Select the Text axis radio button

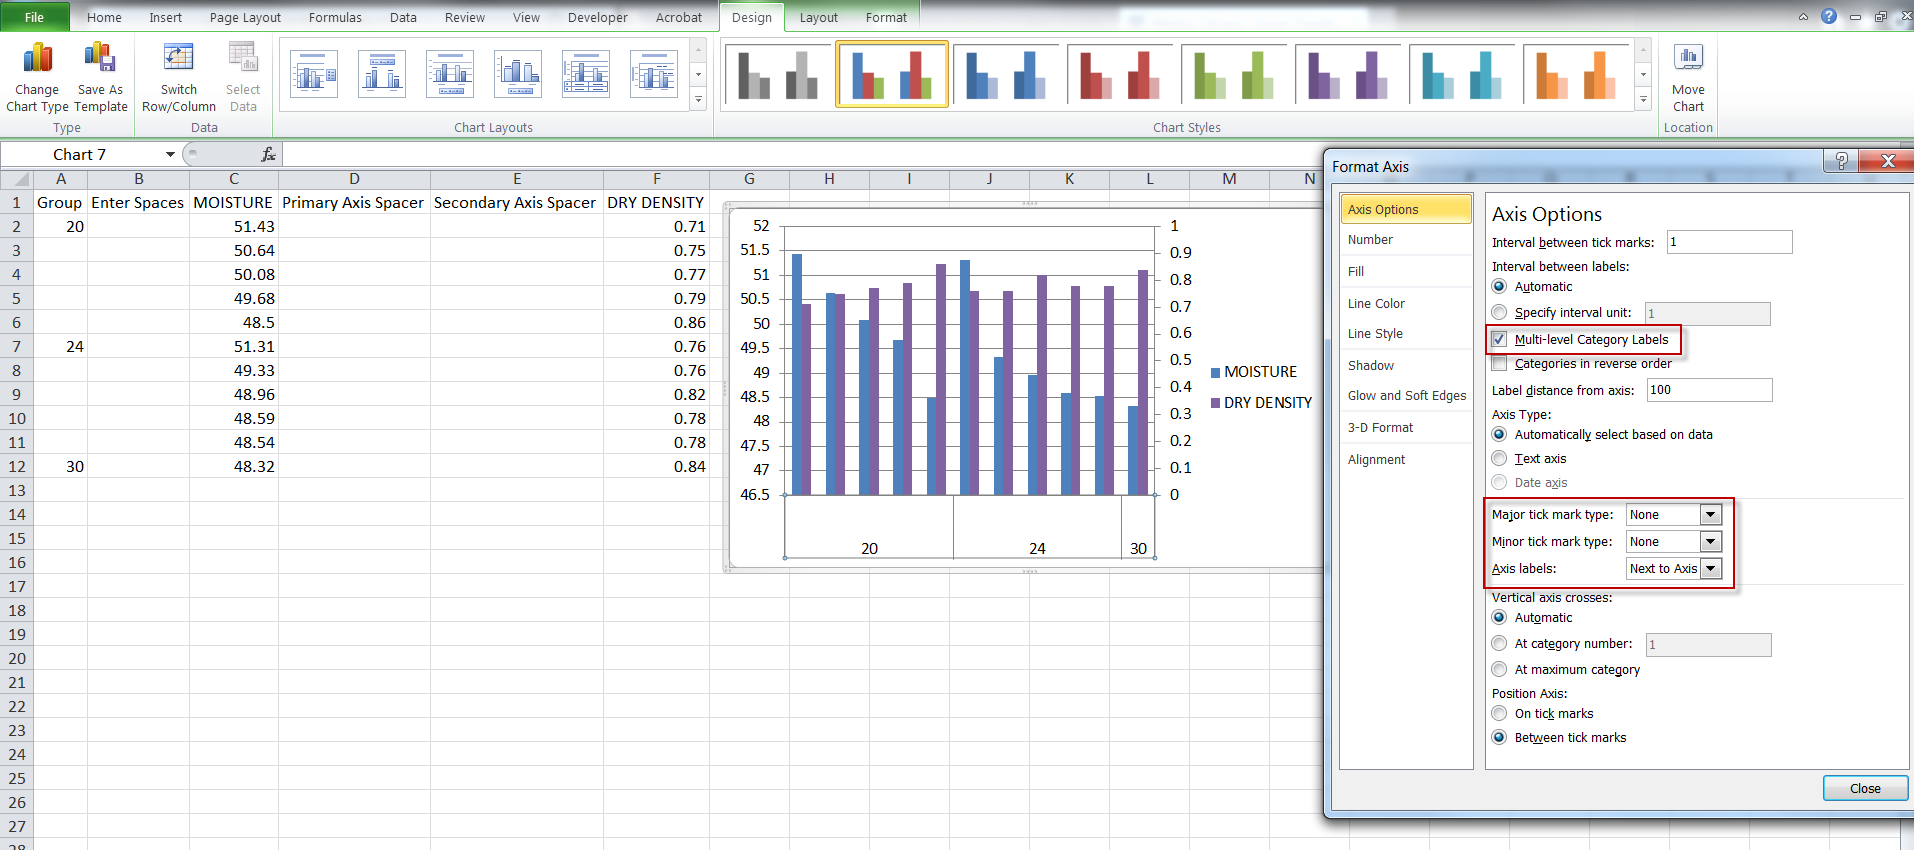click(1499, 459)
